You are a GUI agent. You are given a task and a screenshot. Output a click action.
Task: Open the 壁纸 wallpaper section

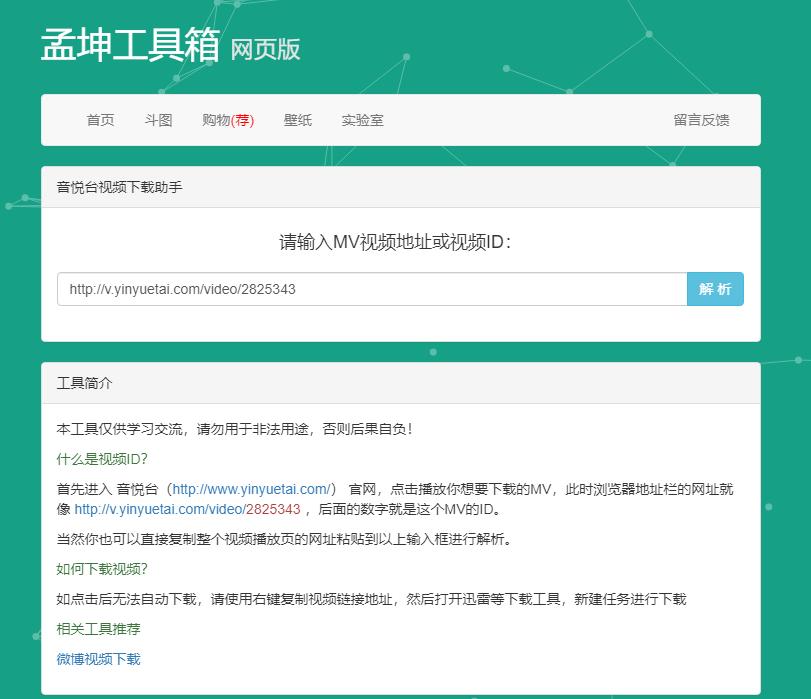point(297,119)
